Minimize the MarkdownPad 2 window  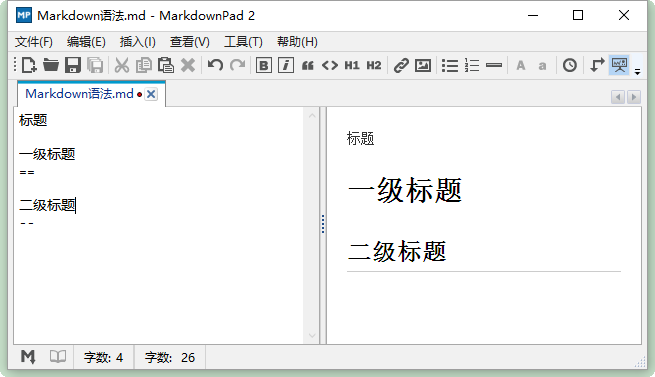tap(533, 15)
